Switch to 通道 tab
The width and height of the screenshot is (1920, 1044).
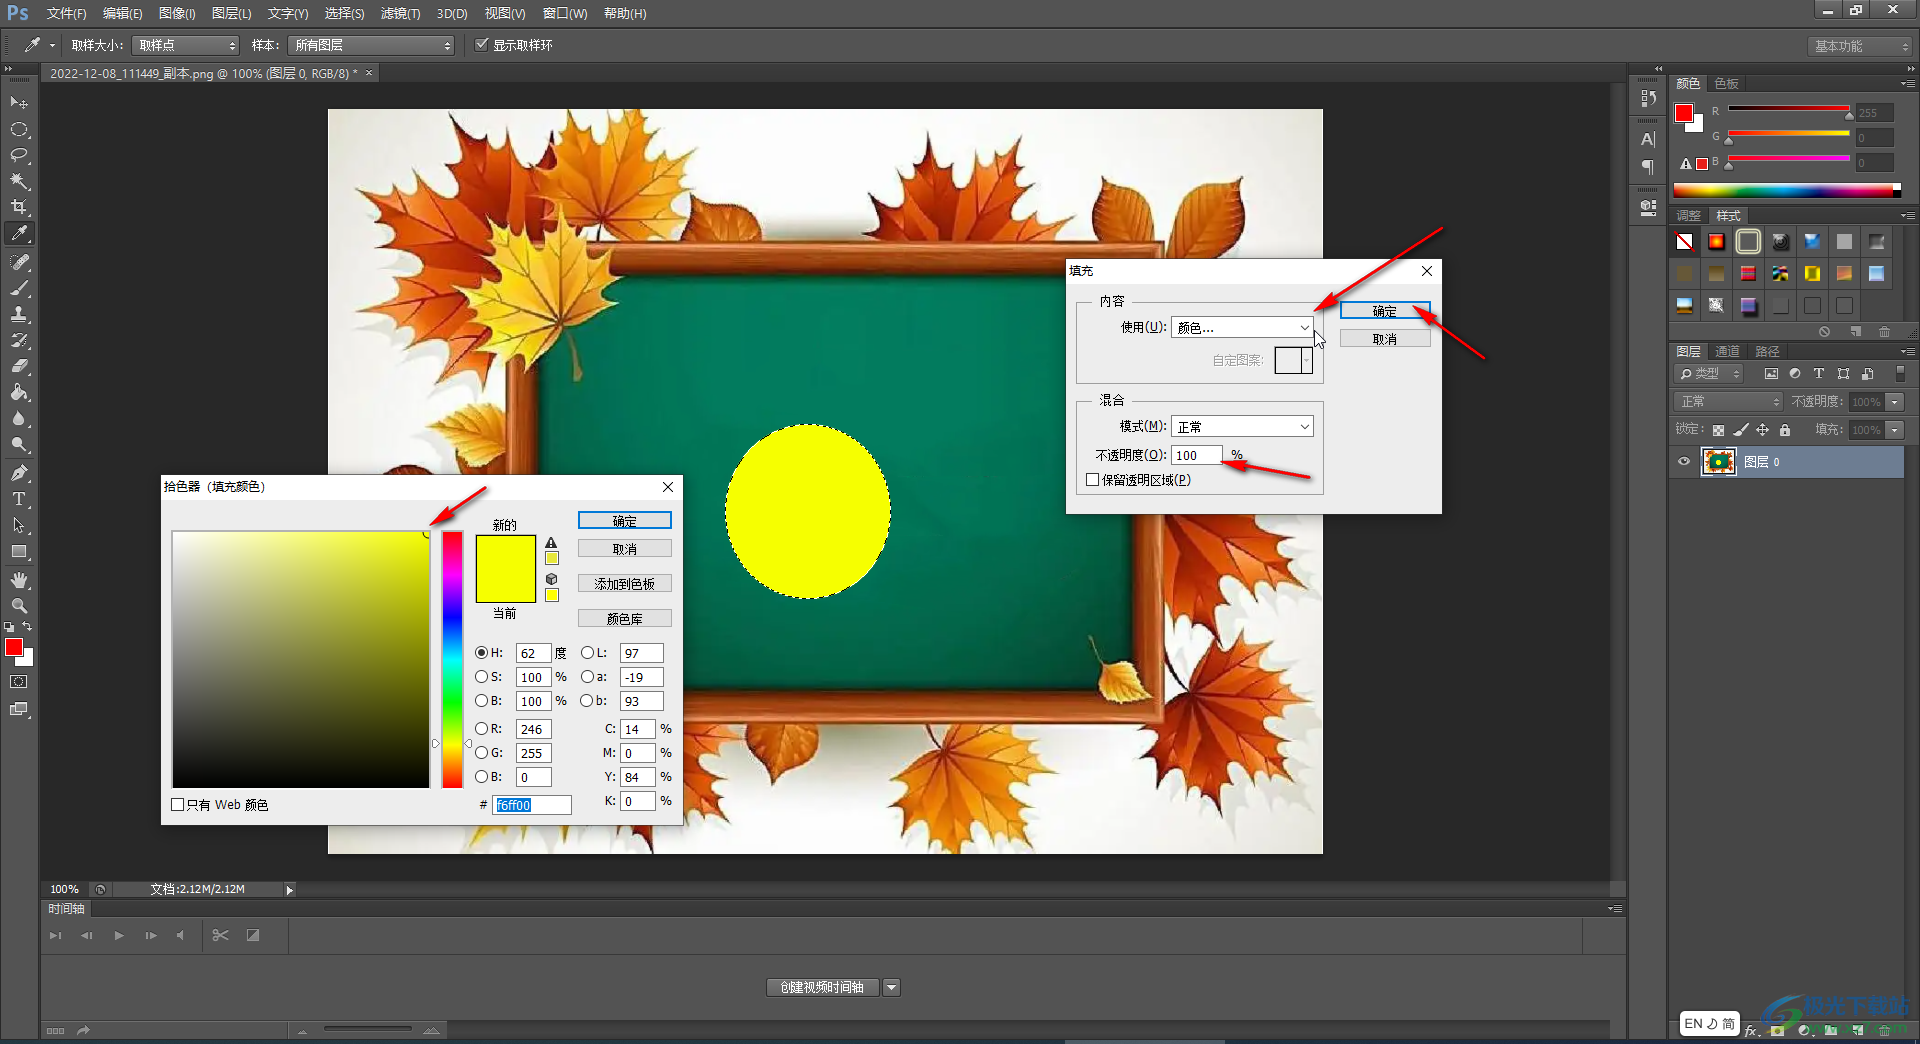tap(1727, 352)
